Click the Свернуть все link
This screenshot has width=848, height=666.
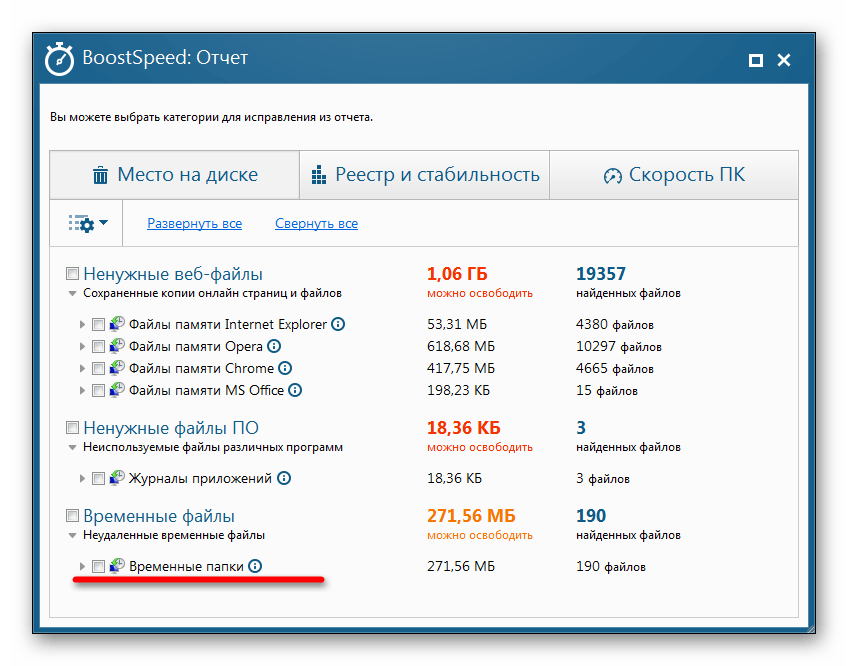pyautogui.click(x=316, y=224)
